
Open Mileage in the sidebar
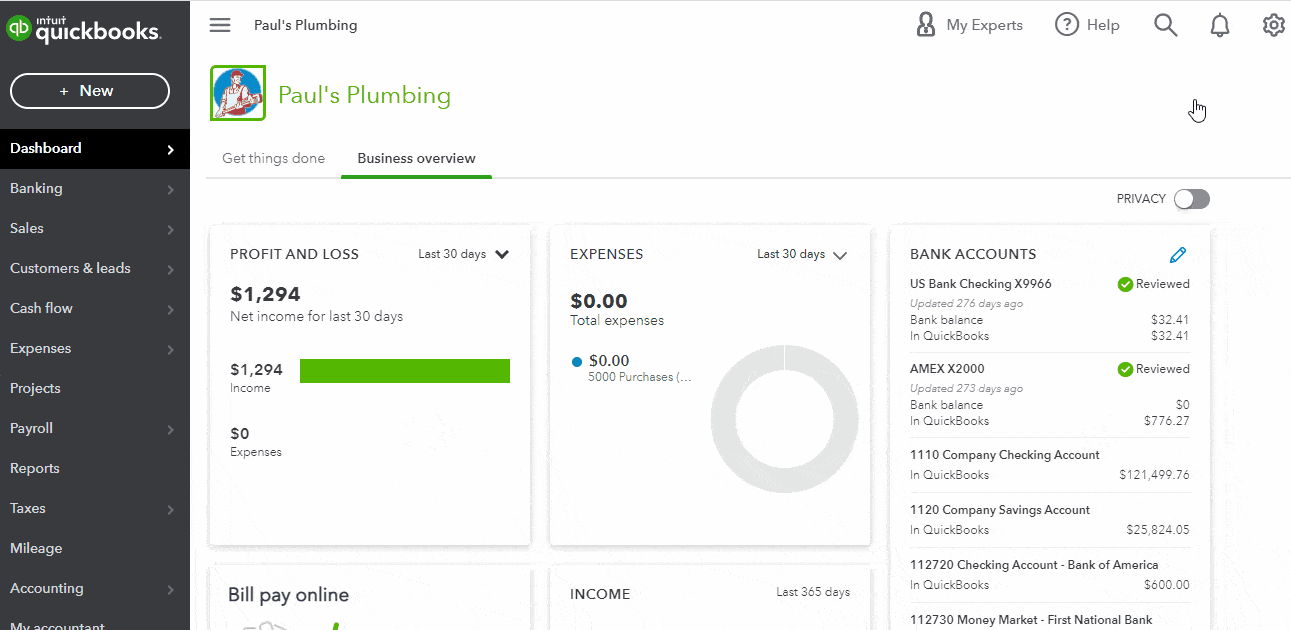(x=95, y=548)
